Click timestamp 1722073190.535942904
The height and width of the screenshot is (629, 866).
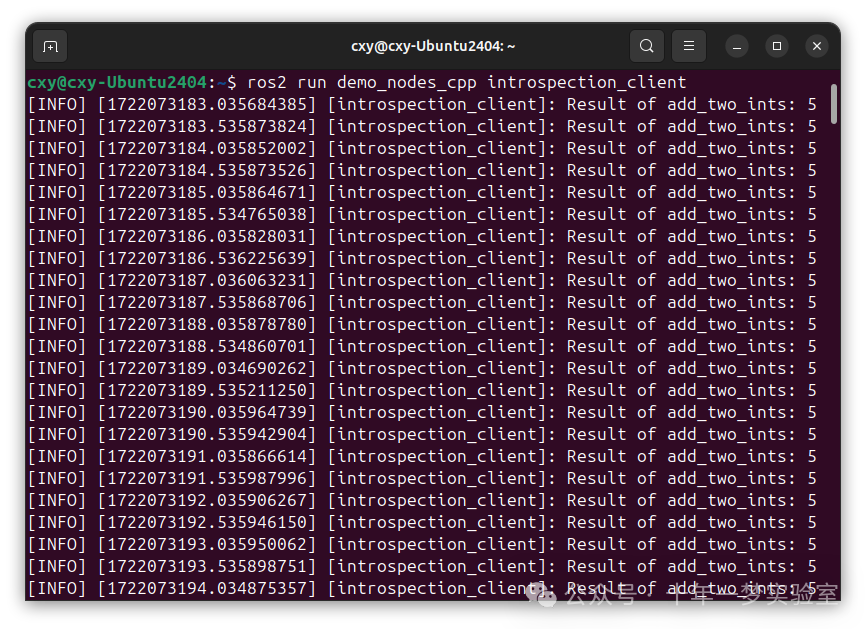click(x=207, y=435)
